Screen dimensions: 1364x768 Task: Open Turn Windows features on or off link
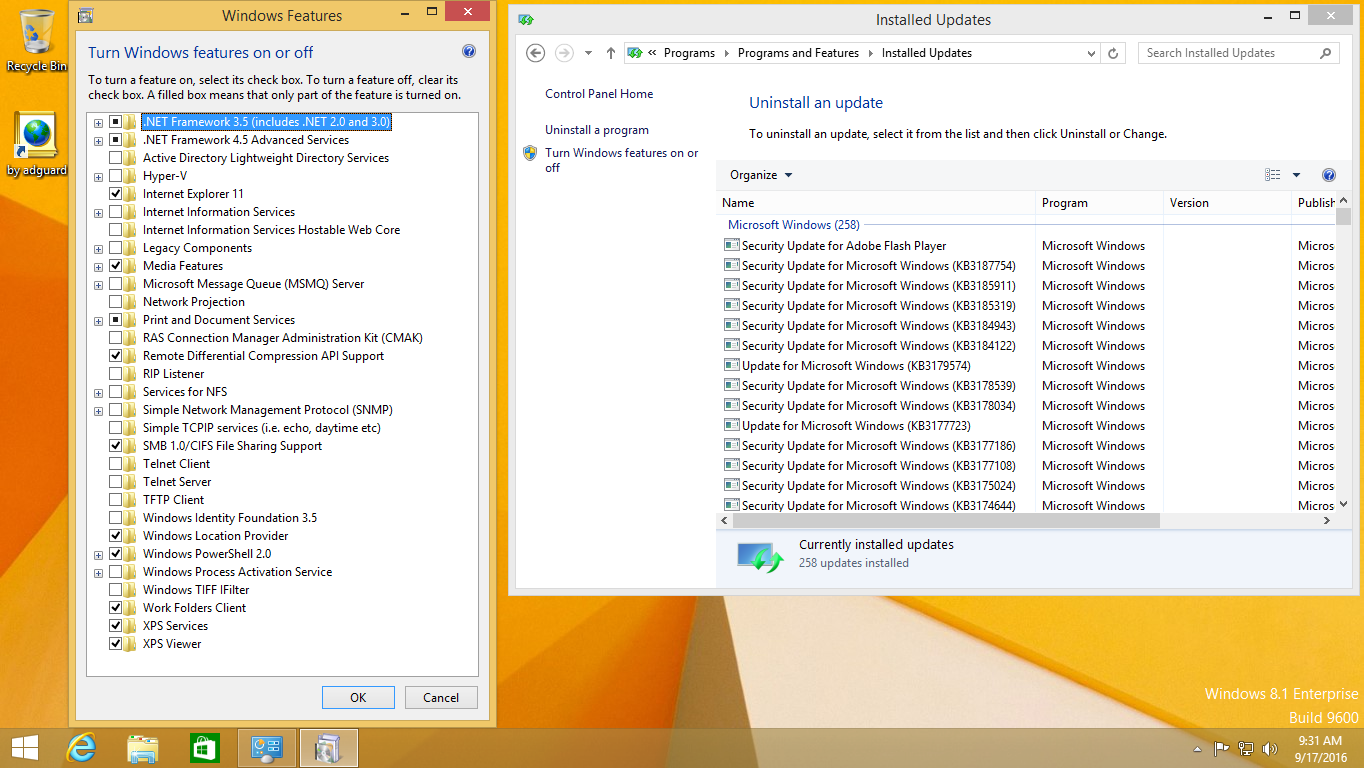tap(622, 160)
